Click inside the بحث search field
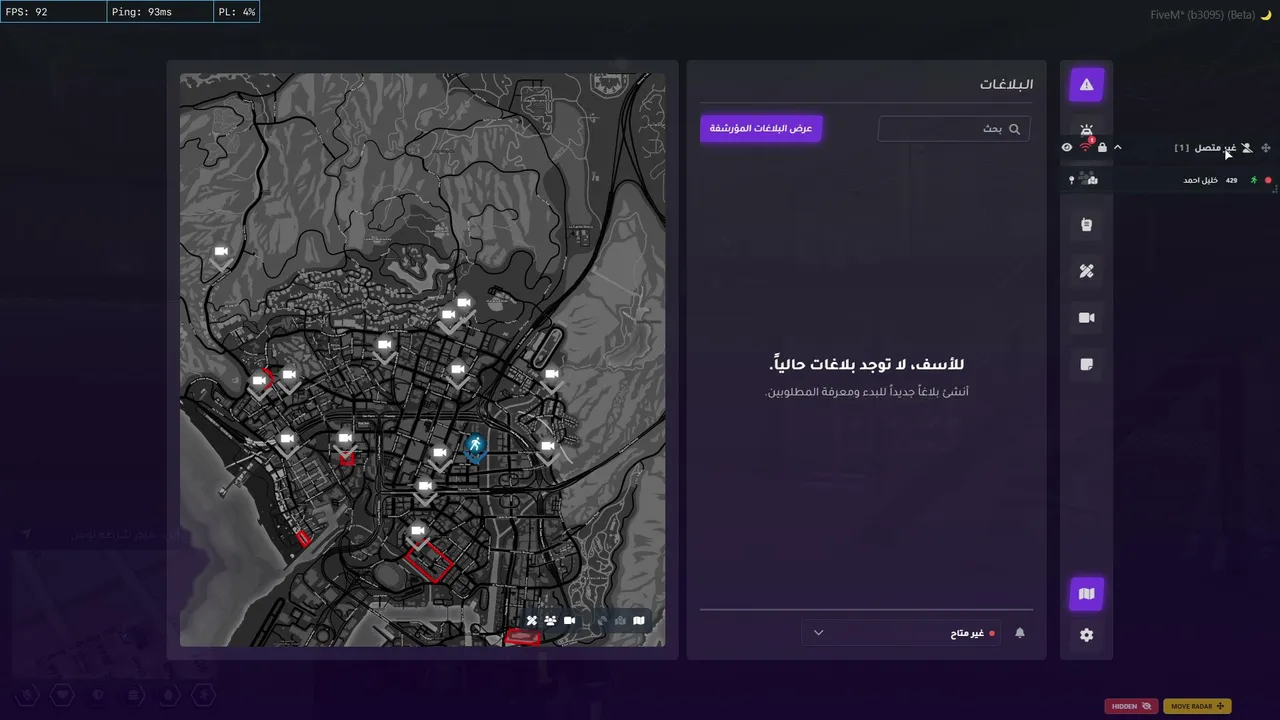 click(954, 129)
